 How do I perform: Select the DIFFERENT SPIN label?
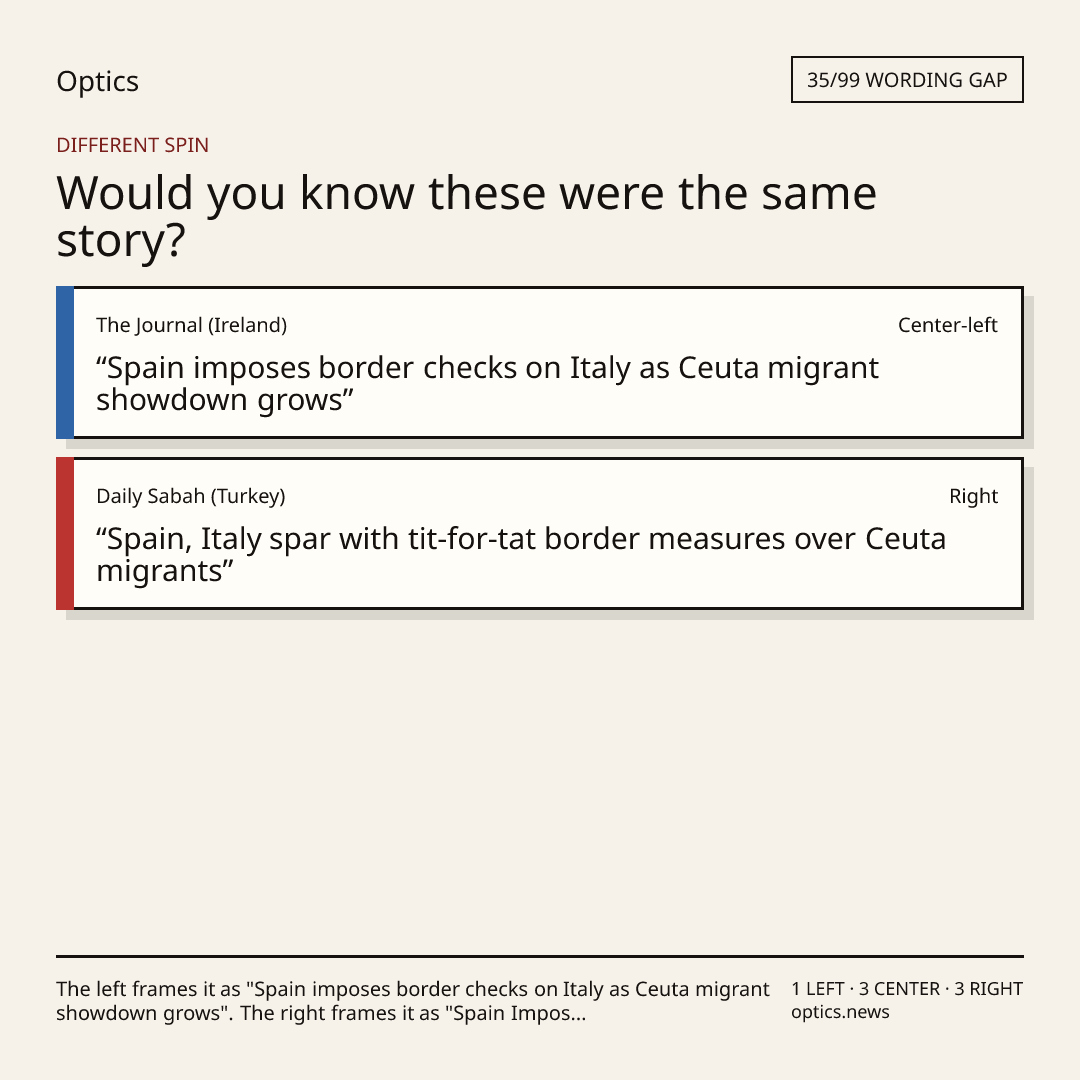[x=132, y=145]
